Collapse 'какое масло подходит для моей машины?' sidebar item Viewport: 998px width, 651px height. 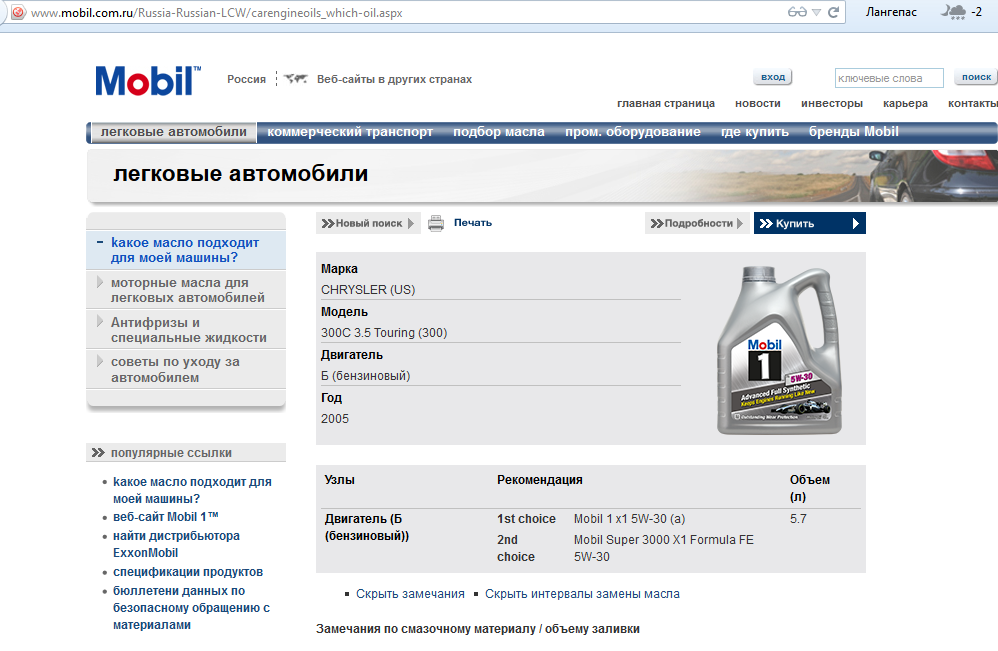(x=186, y=250)
